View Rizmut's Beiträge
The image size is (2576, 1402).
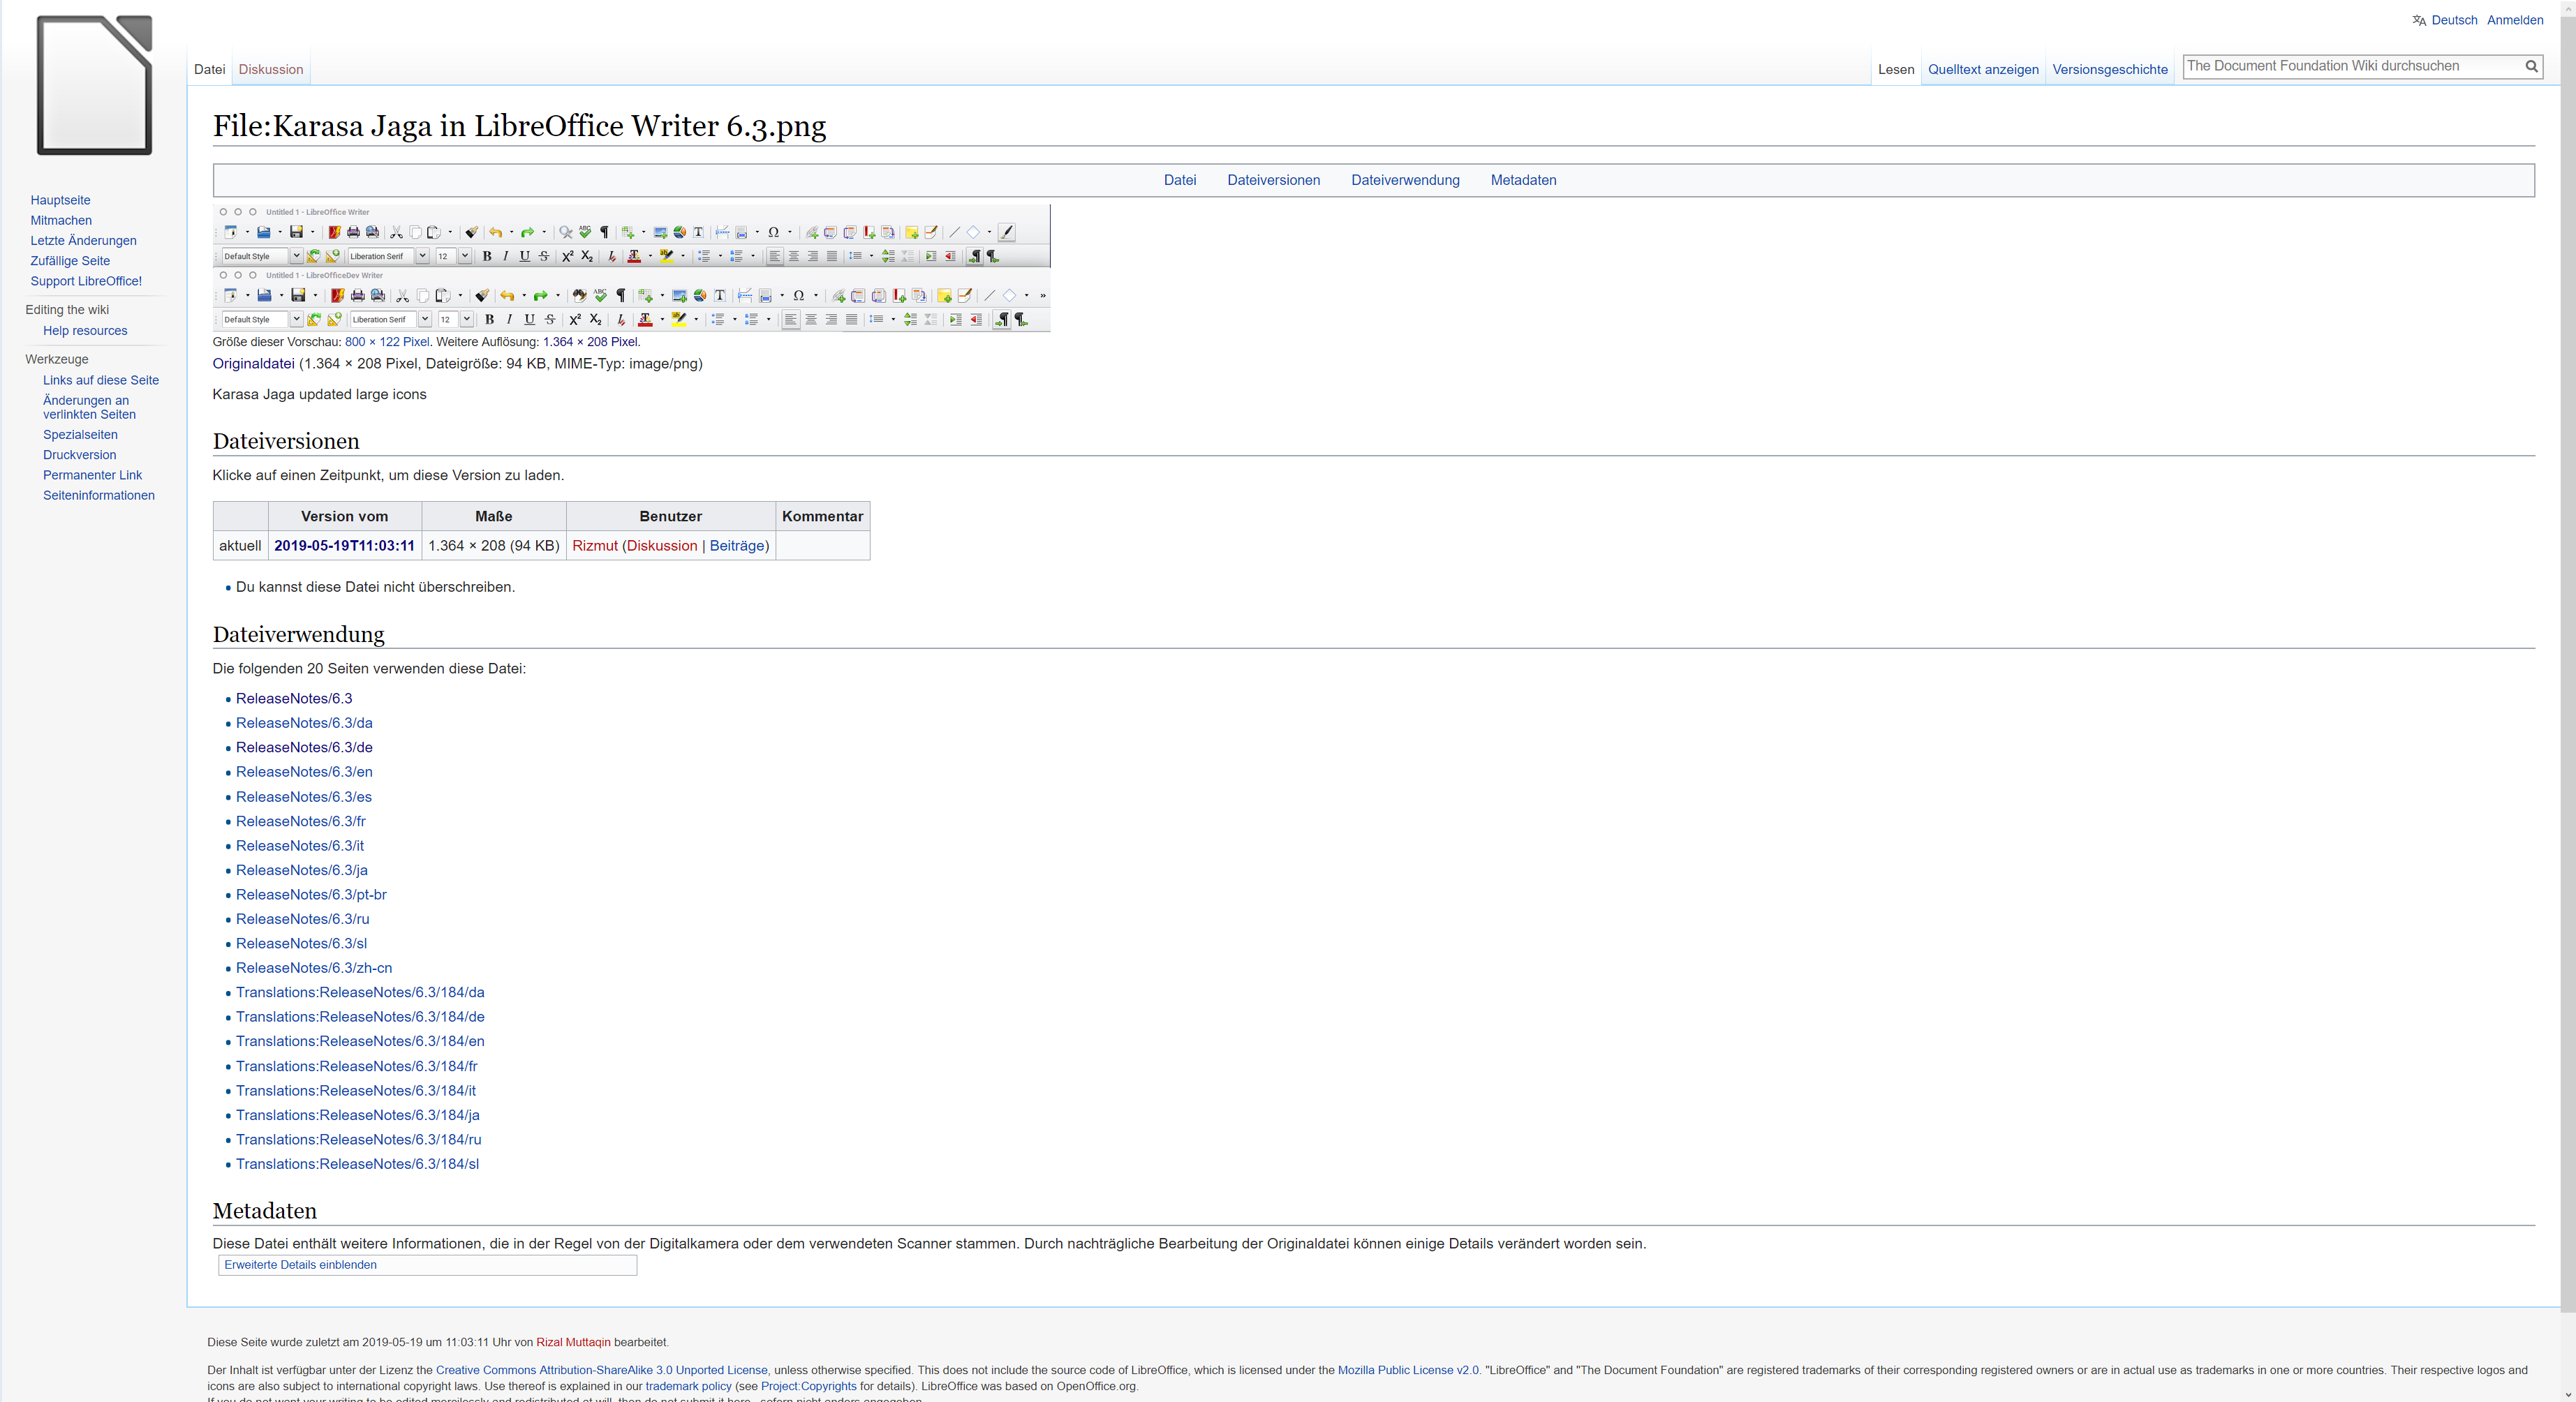click(736, 545)
